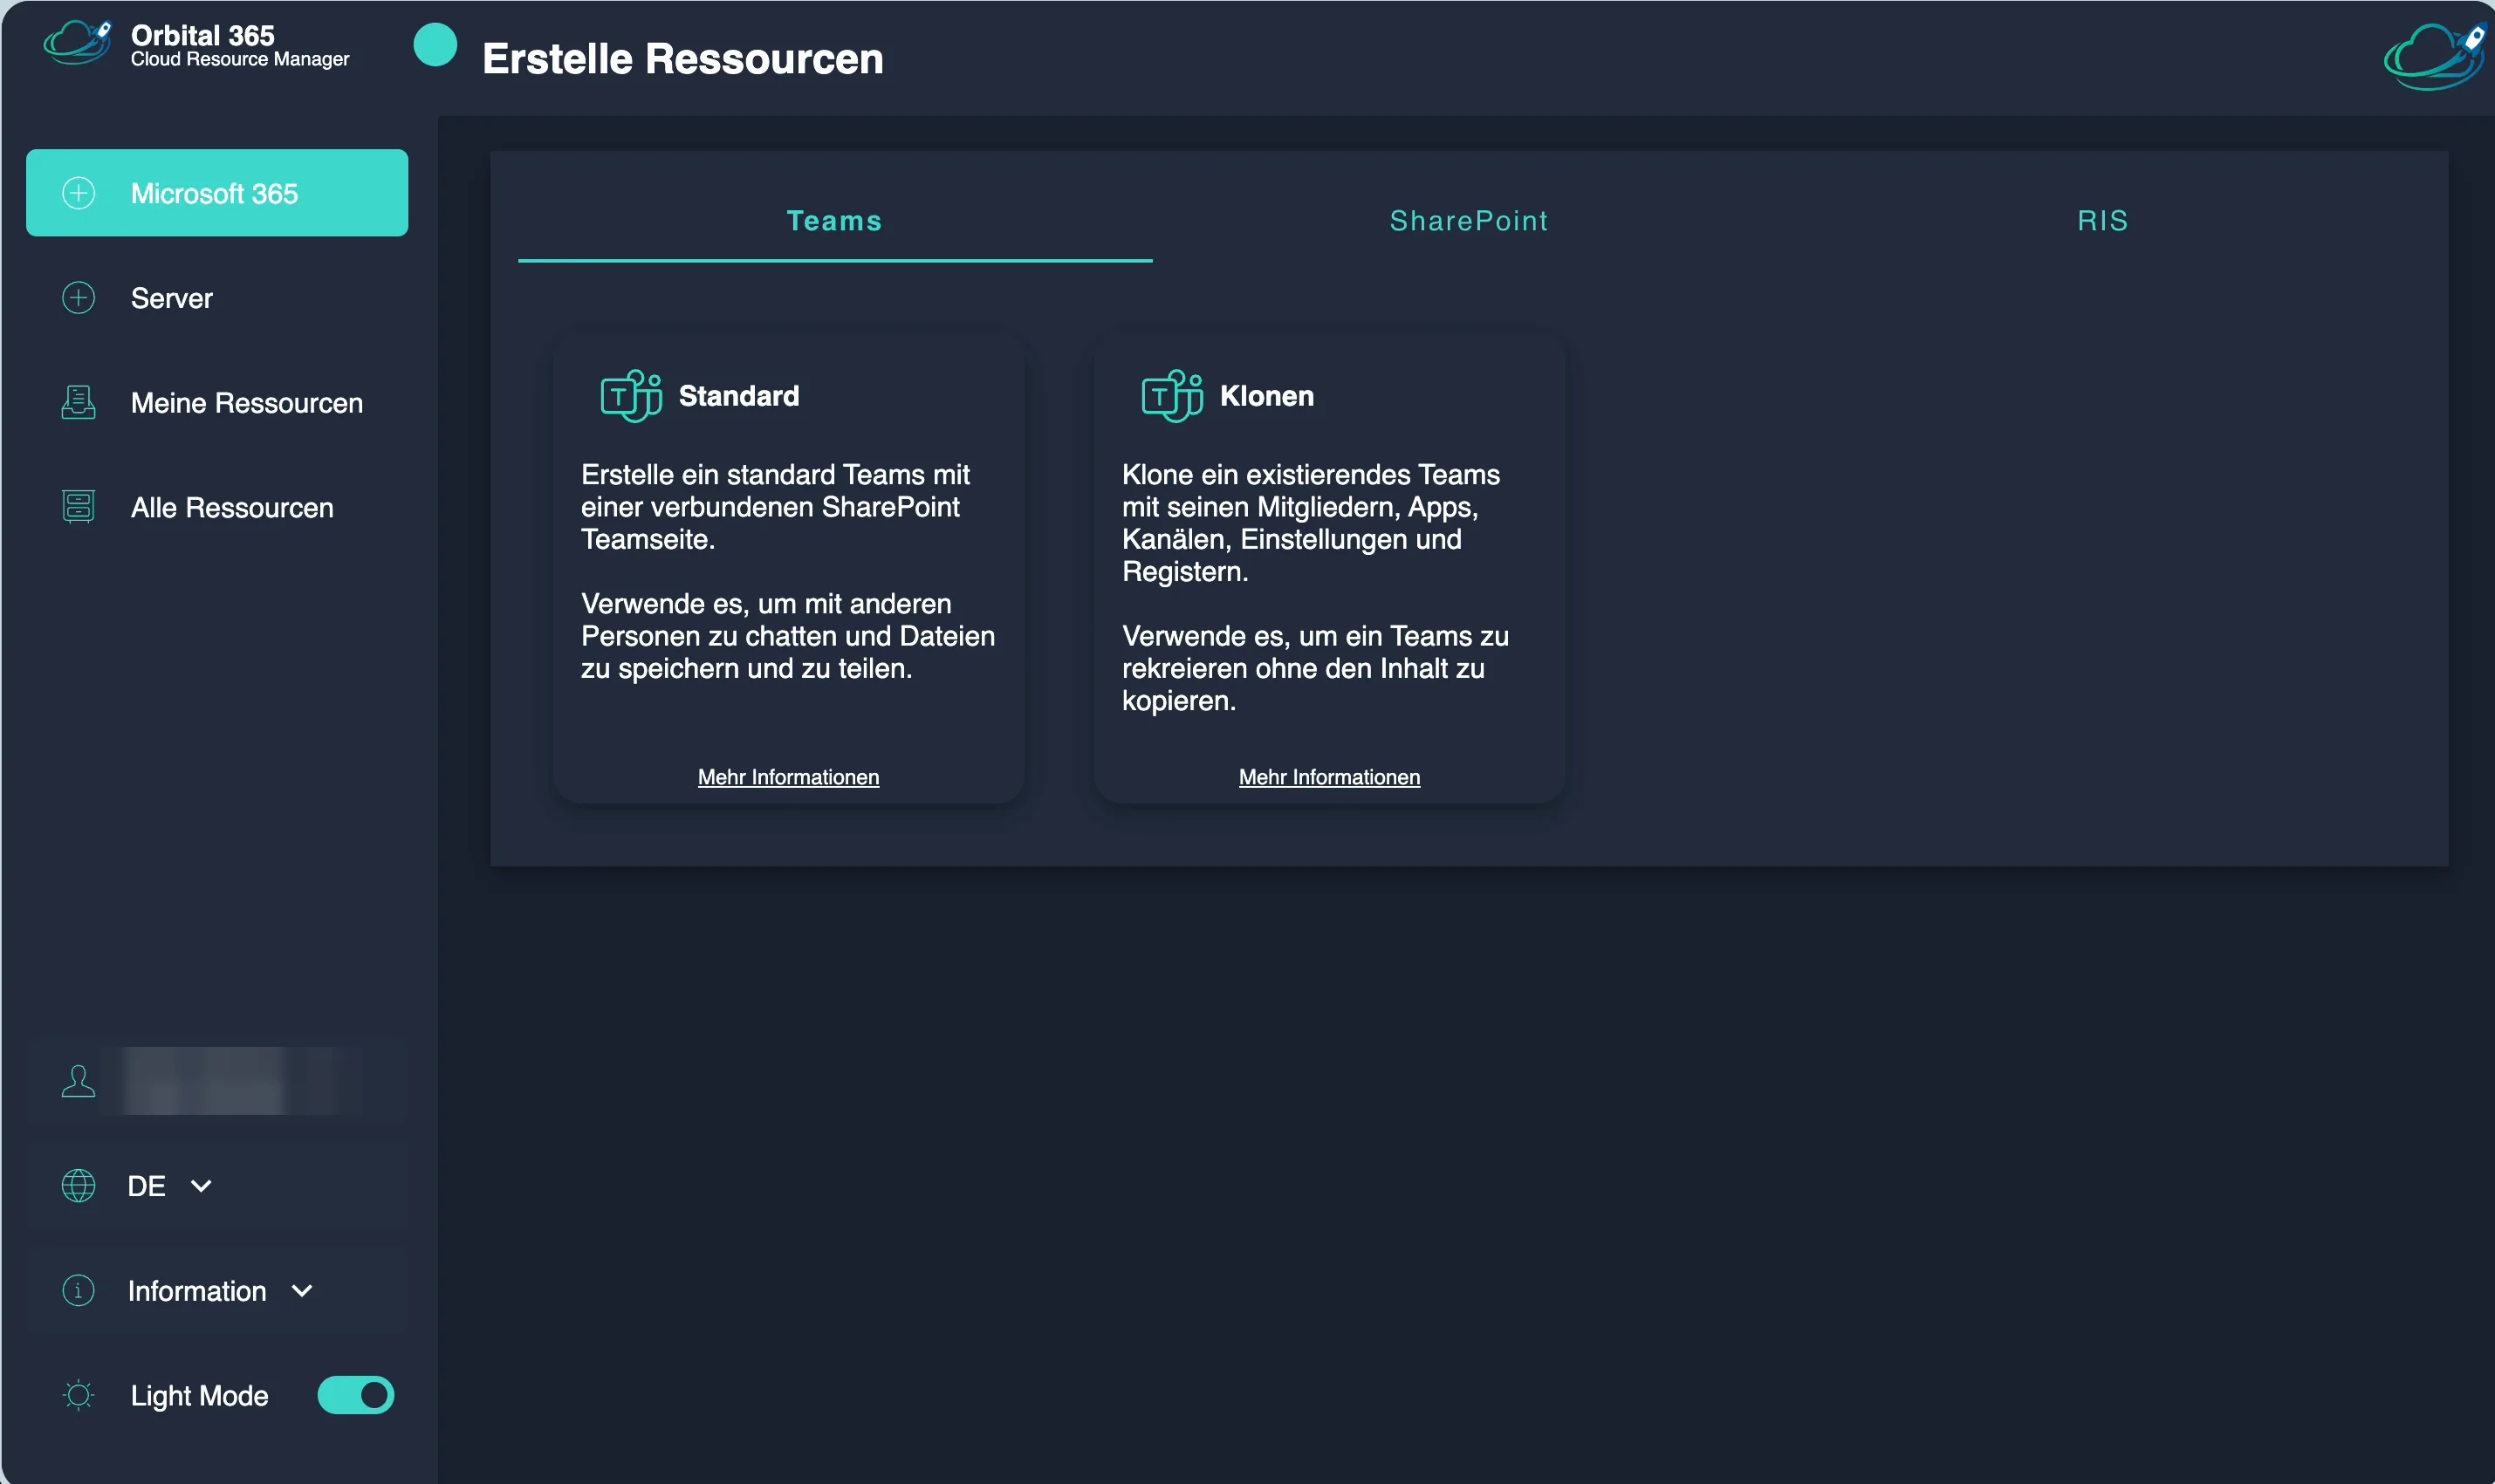The image size is (2495, 1484).
Task: Click the text 'Klone ein existierendes Teams'
Action: 1311,474
